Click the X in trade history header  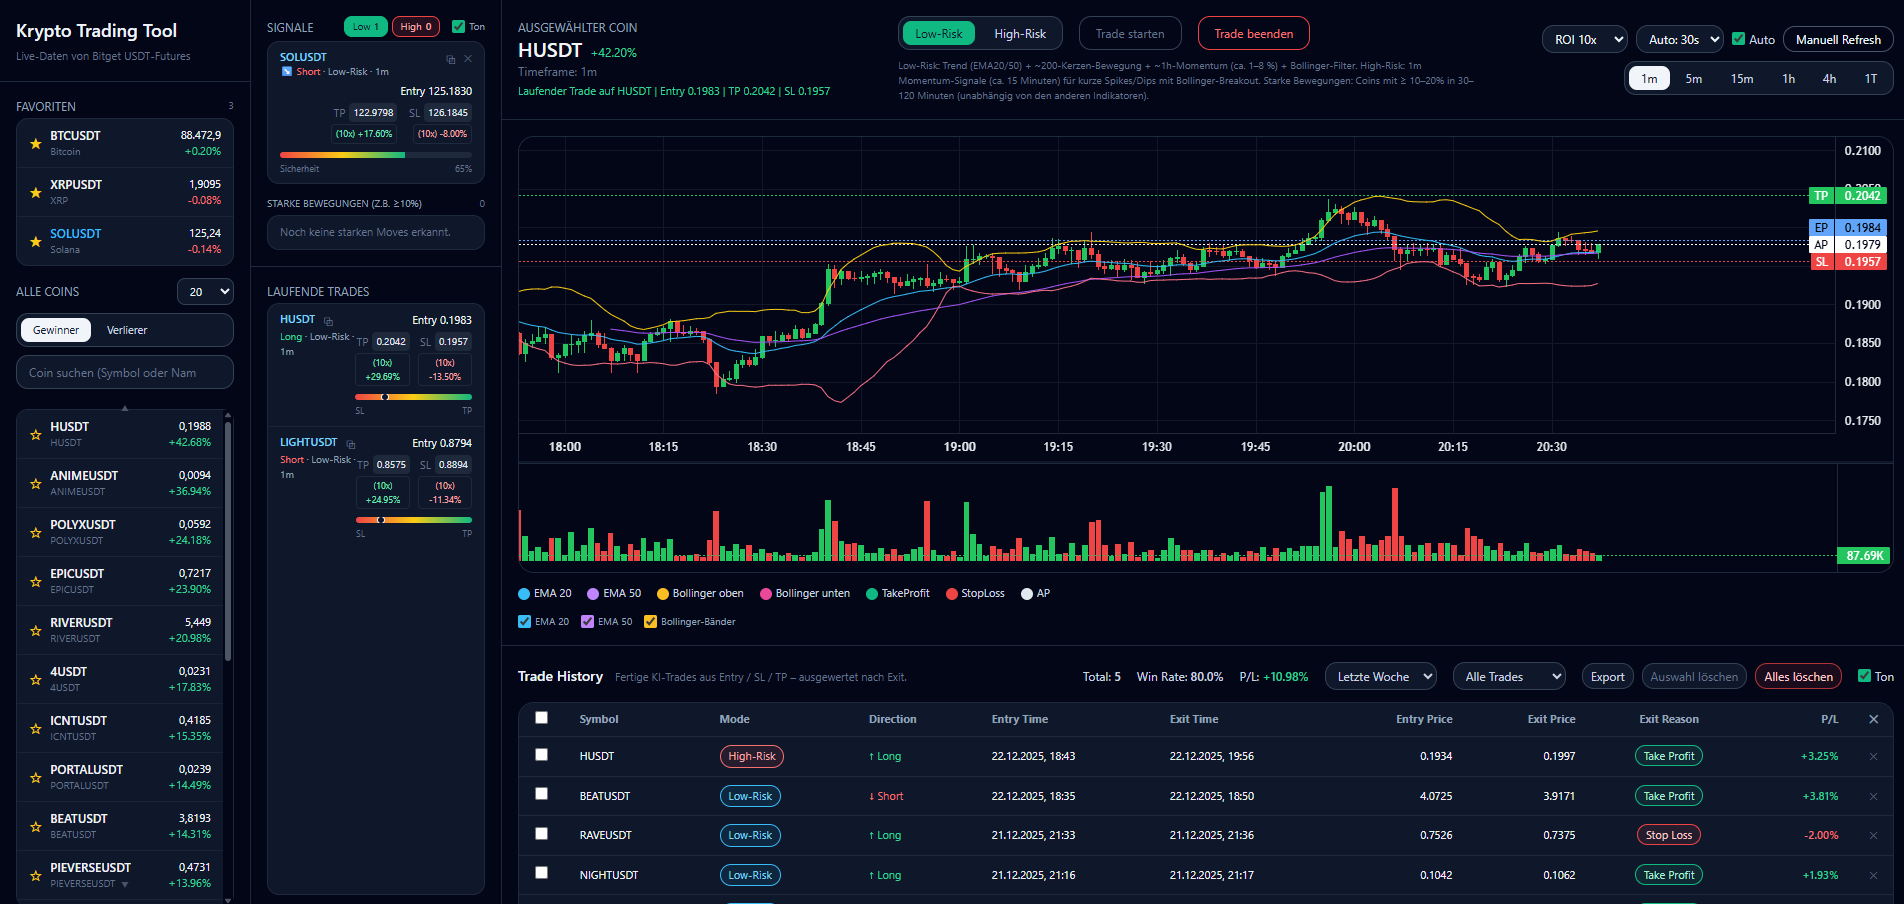point(1873,719)
